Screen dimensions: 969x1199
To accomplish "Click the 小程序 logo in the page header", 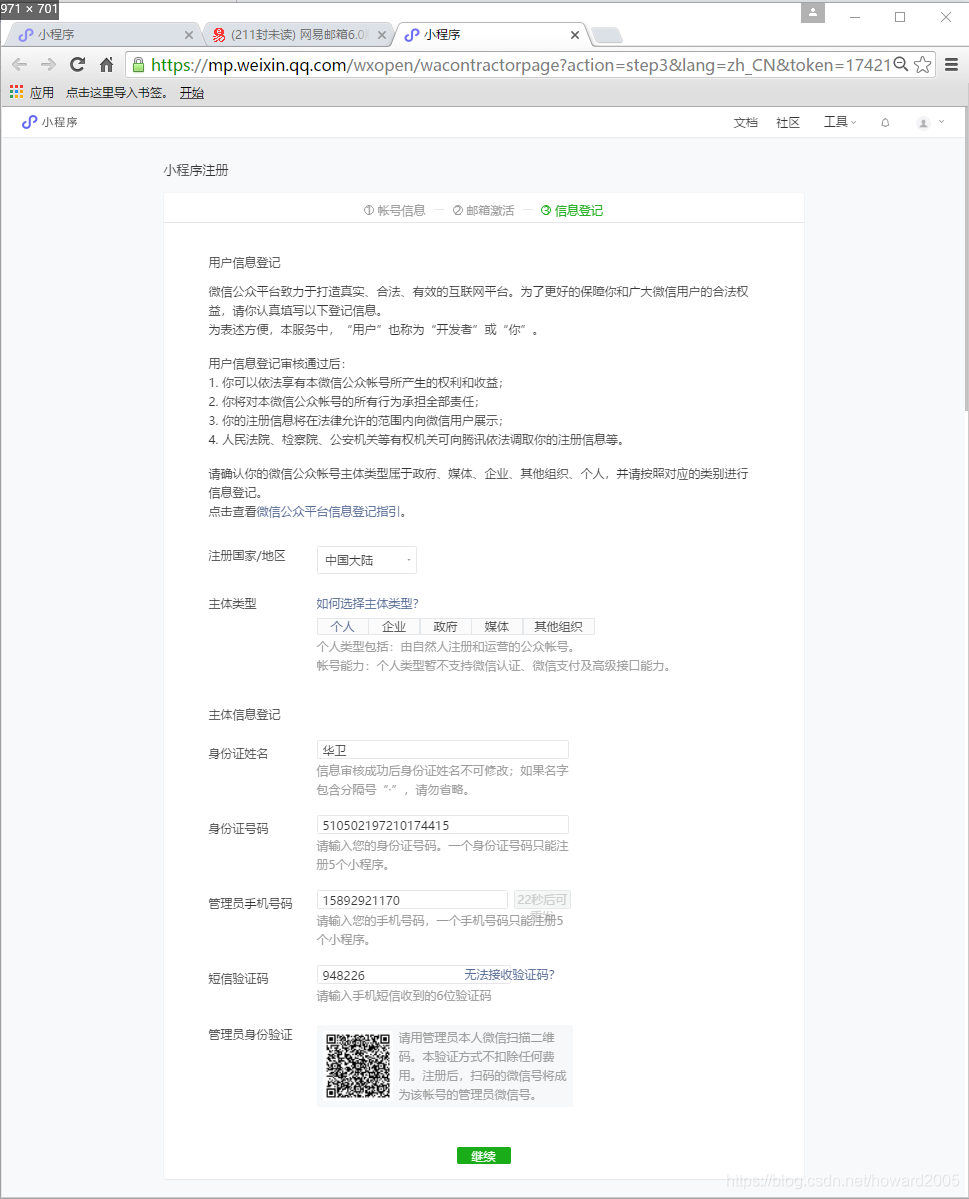I will click(47, 122).
